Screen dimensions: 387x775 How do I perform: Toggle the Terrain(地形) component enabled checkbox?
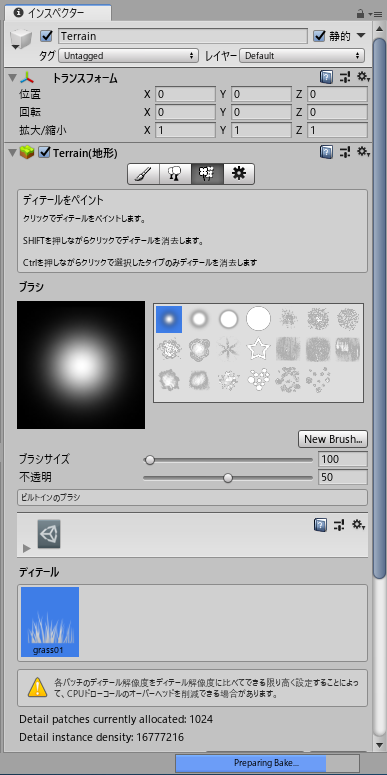coord(44,153)
